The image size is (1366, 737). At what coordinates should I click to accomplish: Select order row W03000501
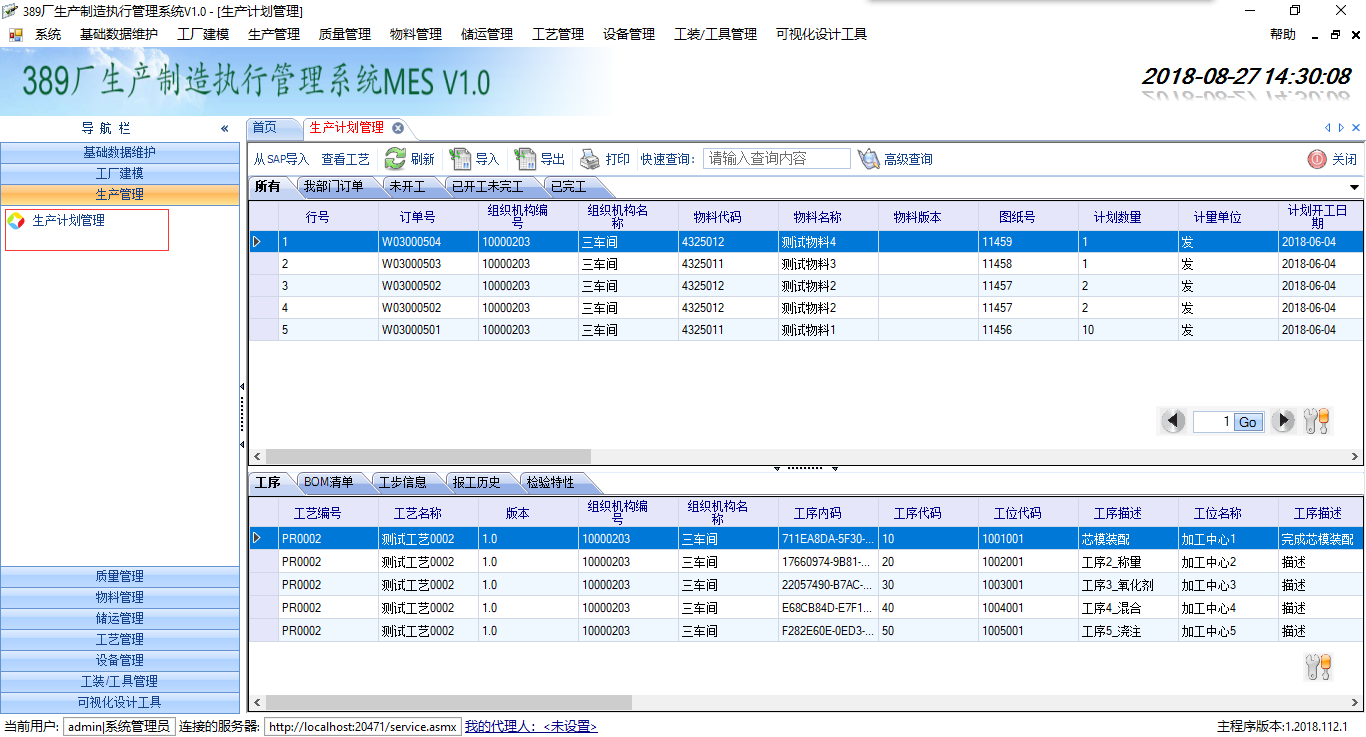pos(806,330)
